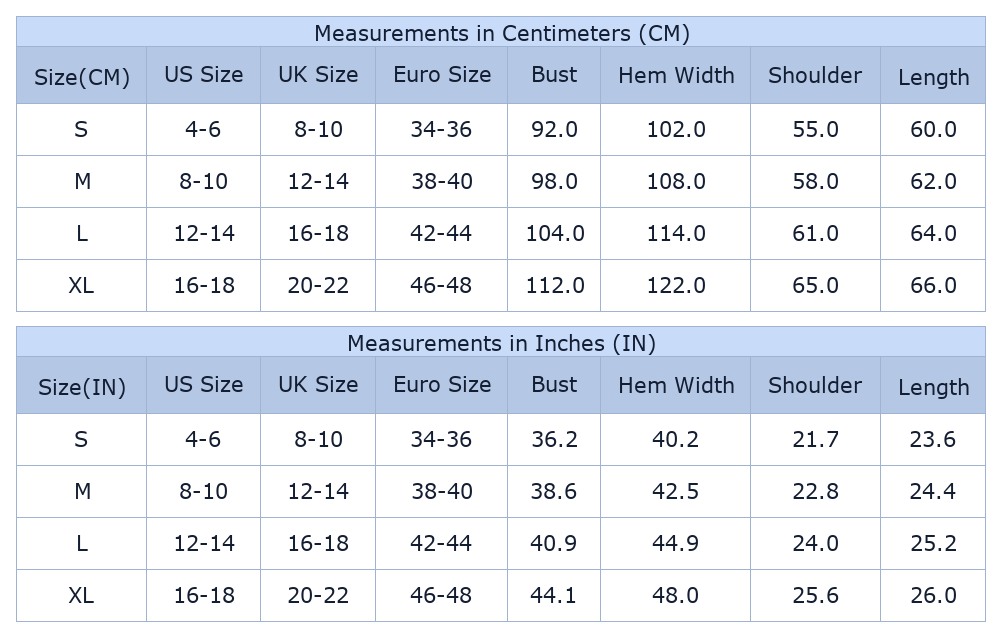
Task: Select the Euro Size header in centimeters table
Action: [442, 75]
